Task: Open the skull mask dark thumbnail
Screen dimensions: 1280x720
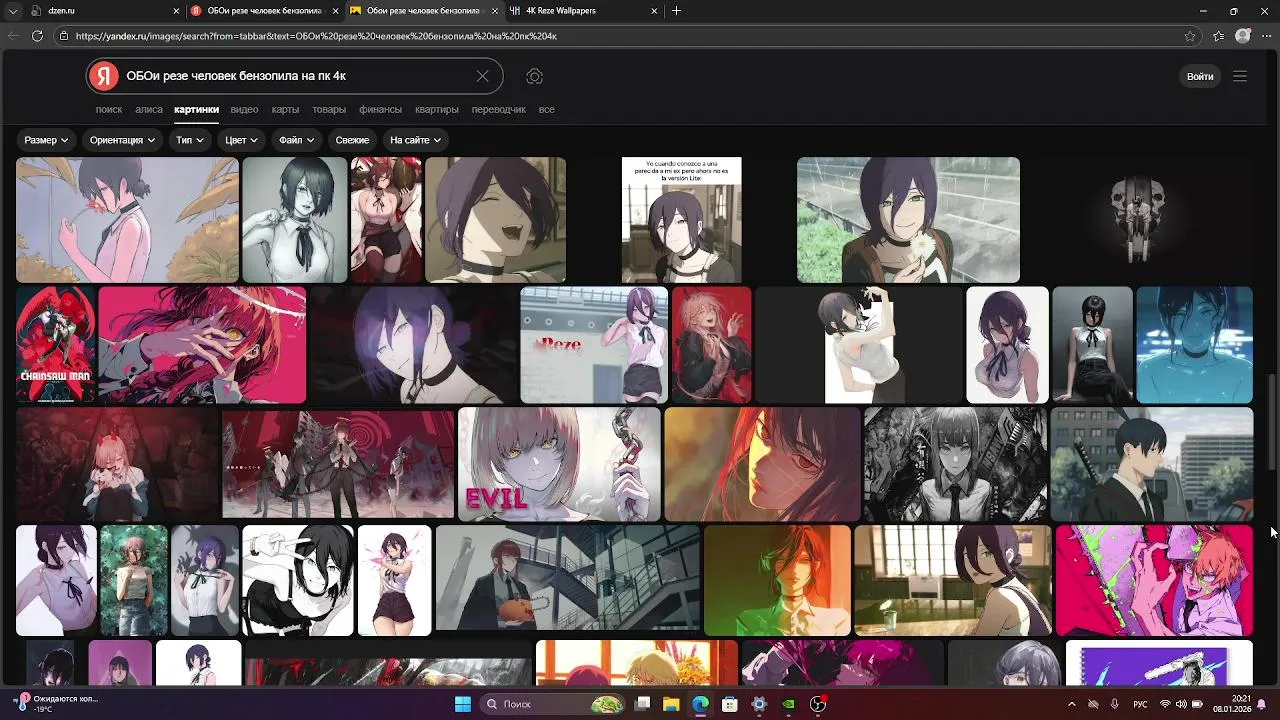Action: [x=1137, y=220]
